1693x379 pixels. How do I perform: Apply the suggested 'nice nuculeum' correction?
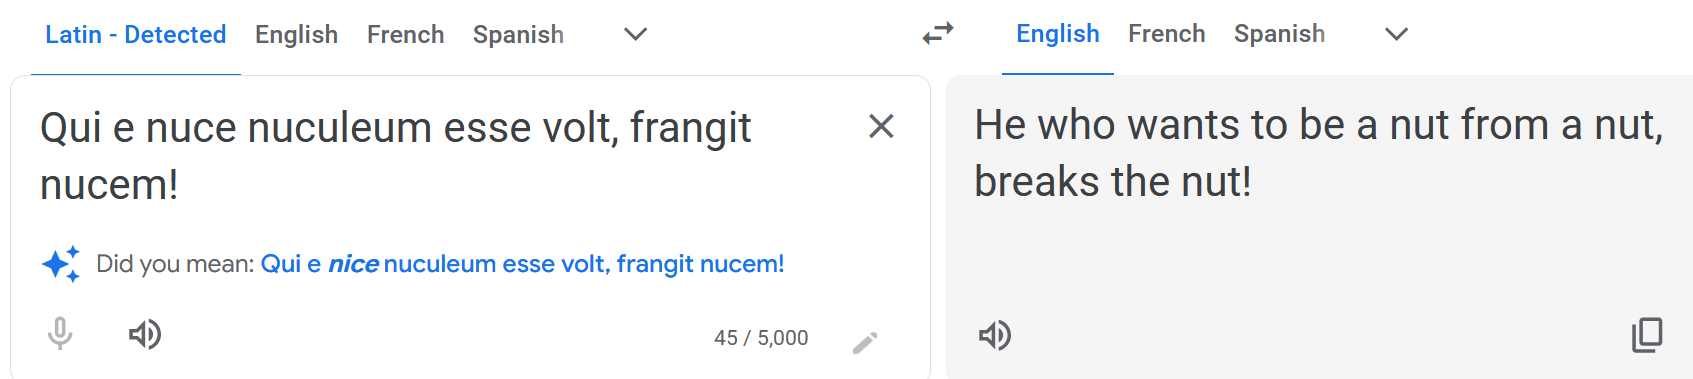pos(522,264)
